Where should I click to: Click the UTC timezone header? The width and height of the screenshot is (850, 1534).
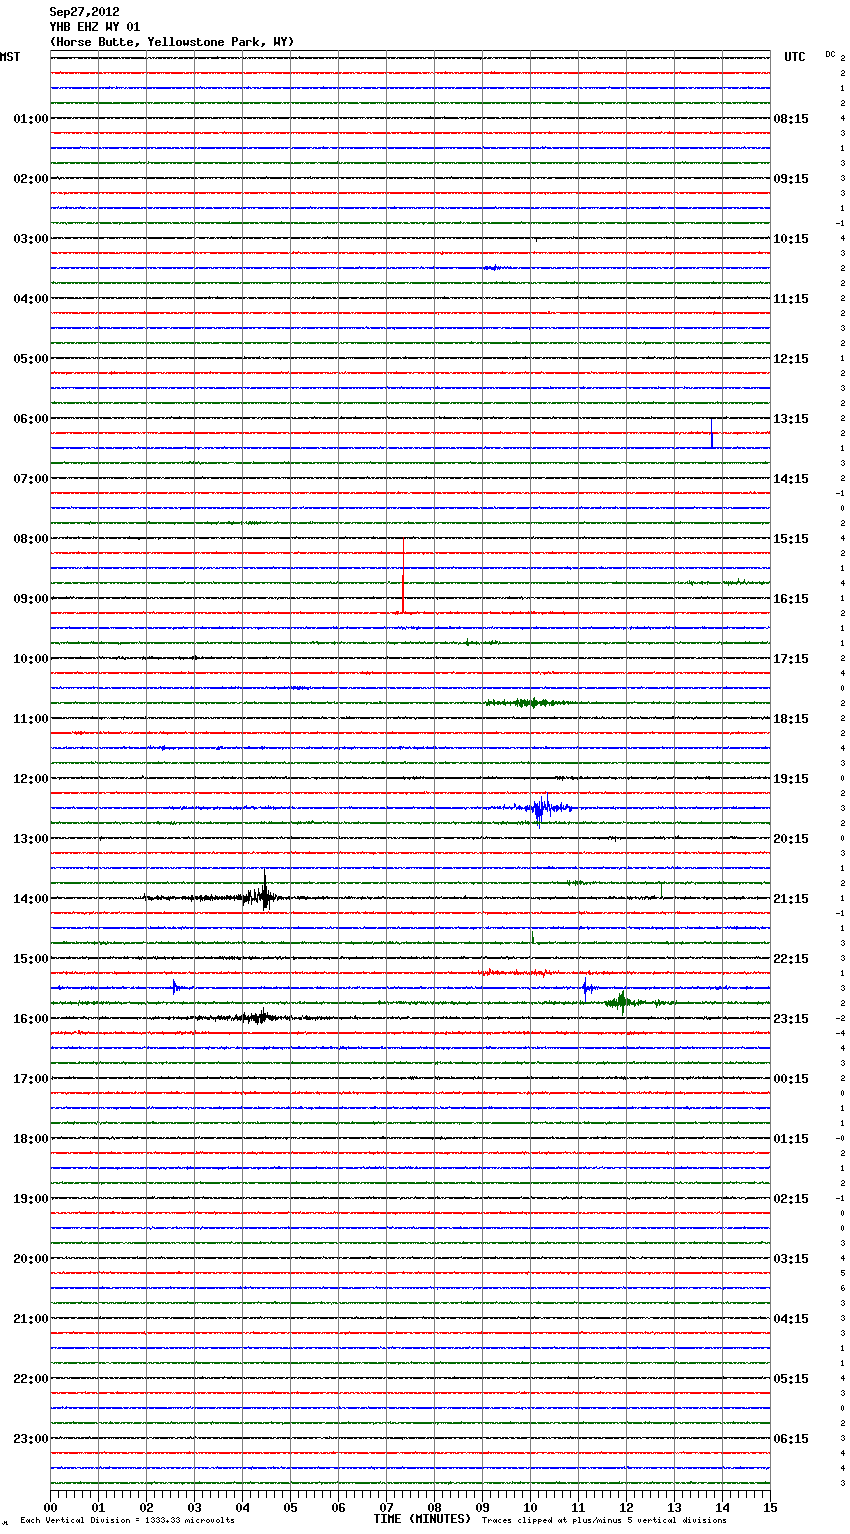tap(795, 57)
